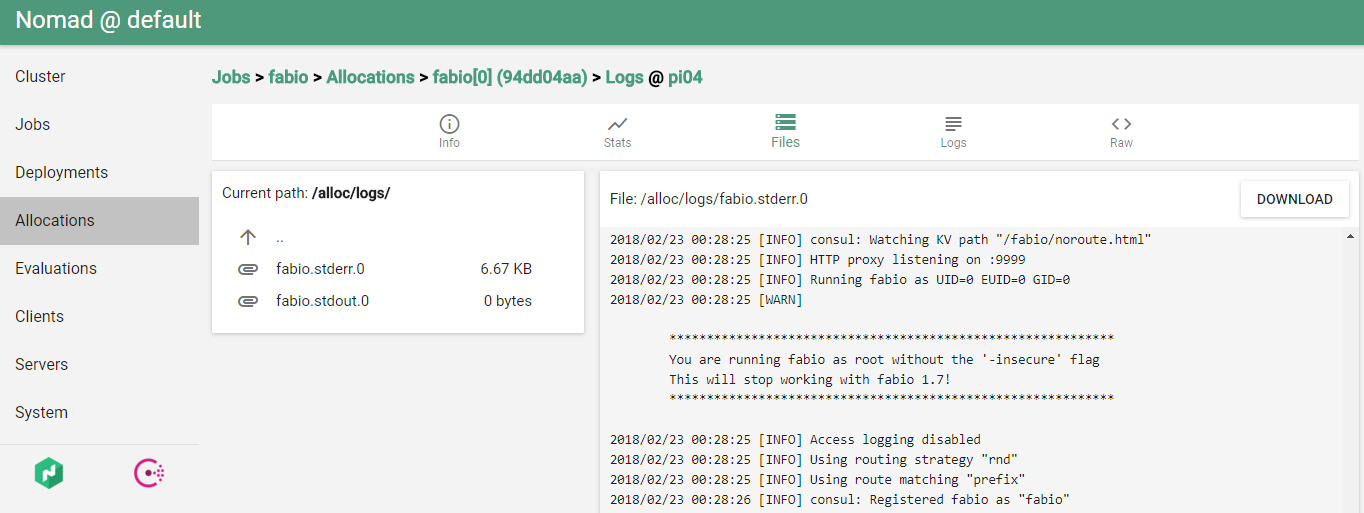Select Allocations in the sidebar
Screen dimensions: 1364x513
99,221
